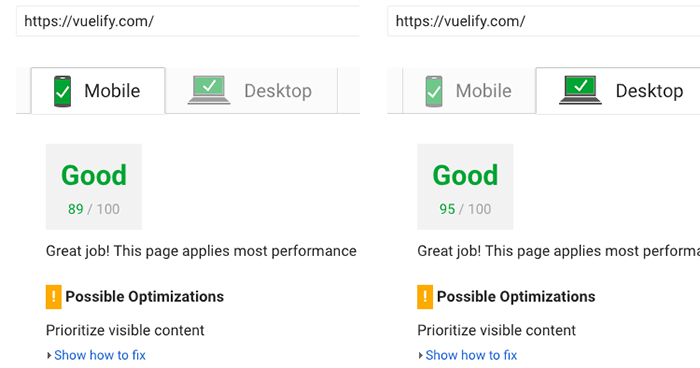
Task: Open 'Show how to fix' link under mobile results
Action: (x=100, y=355)
